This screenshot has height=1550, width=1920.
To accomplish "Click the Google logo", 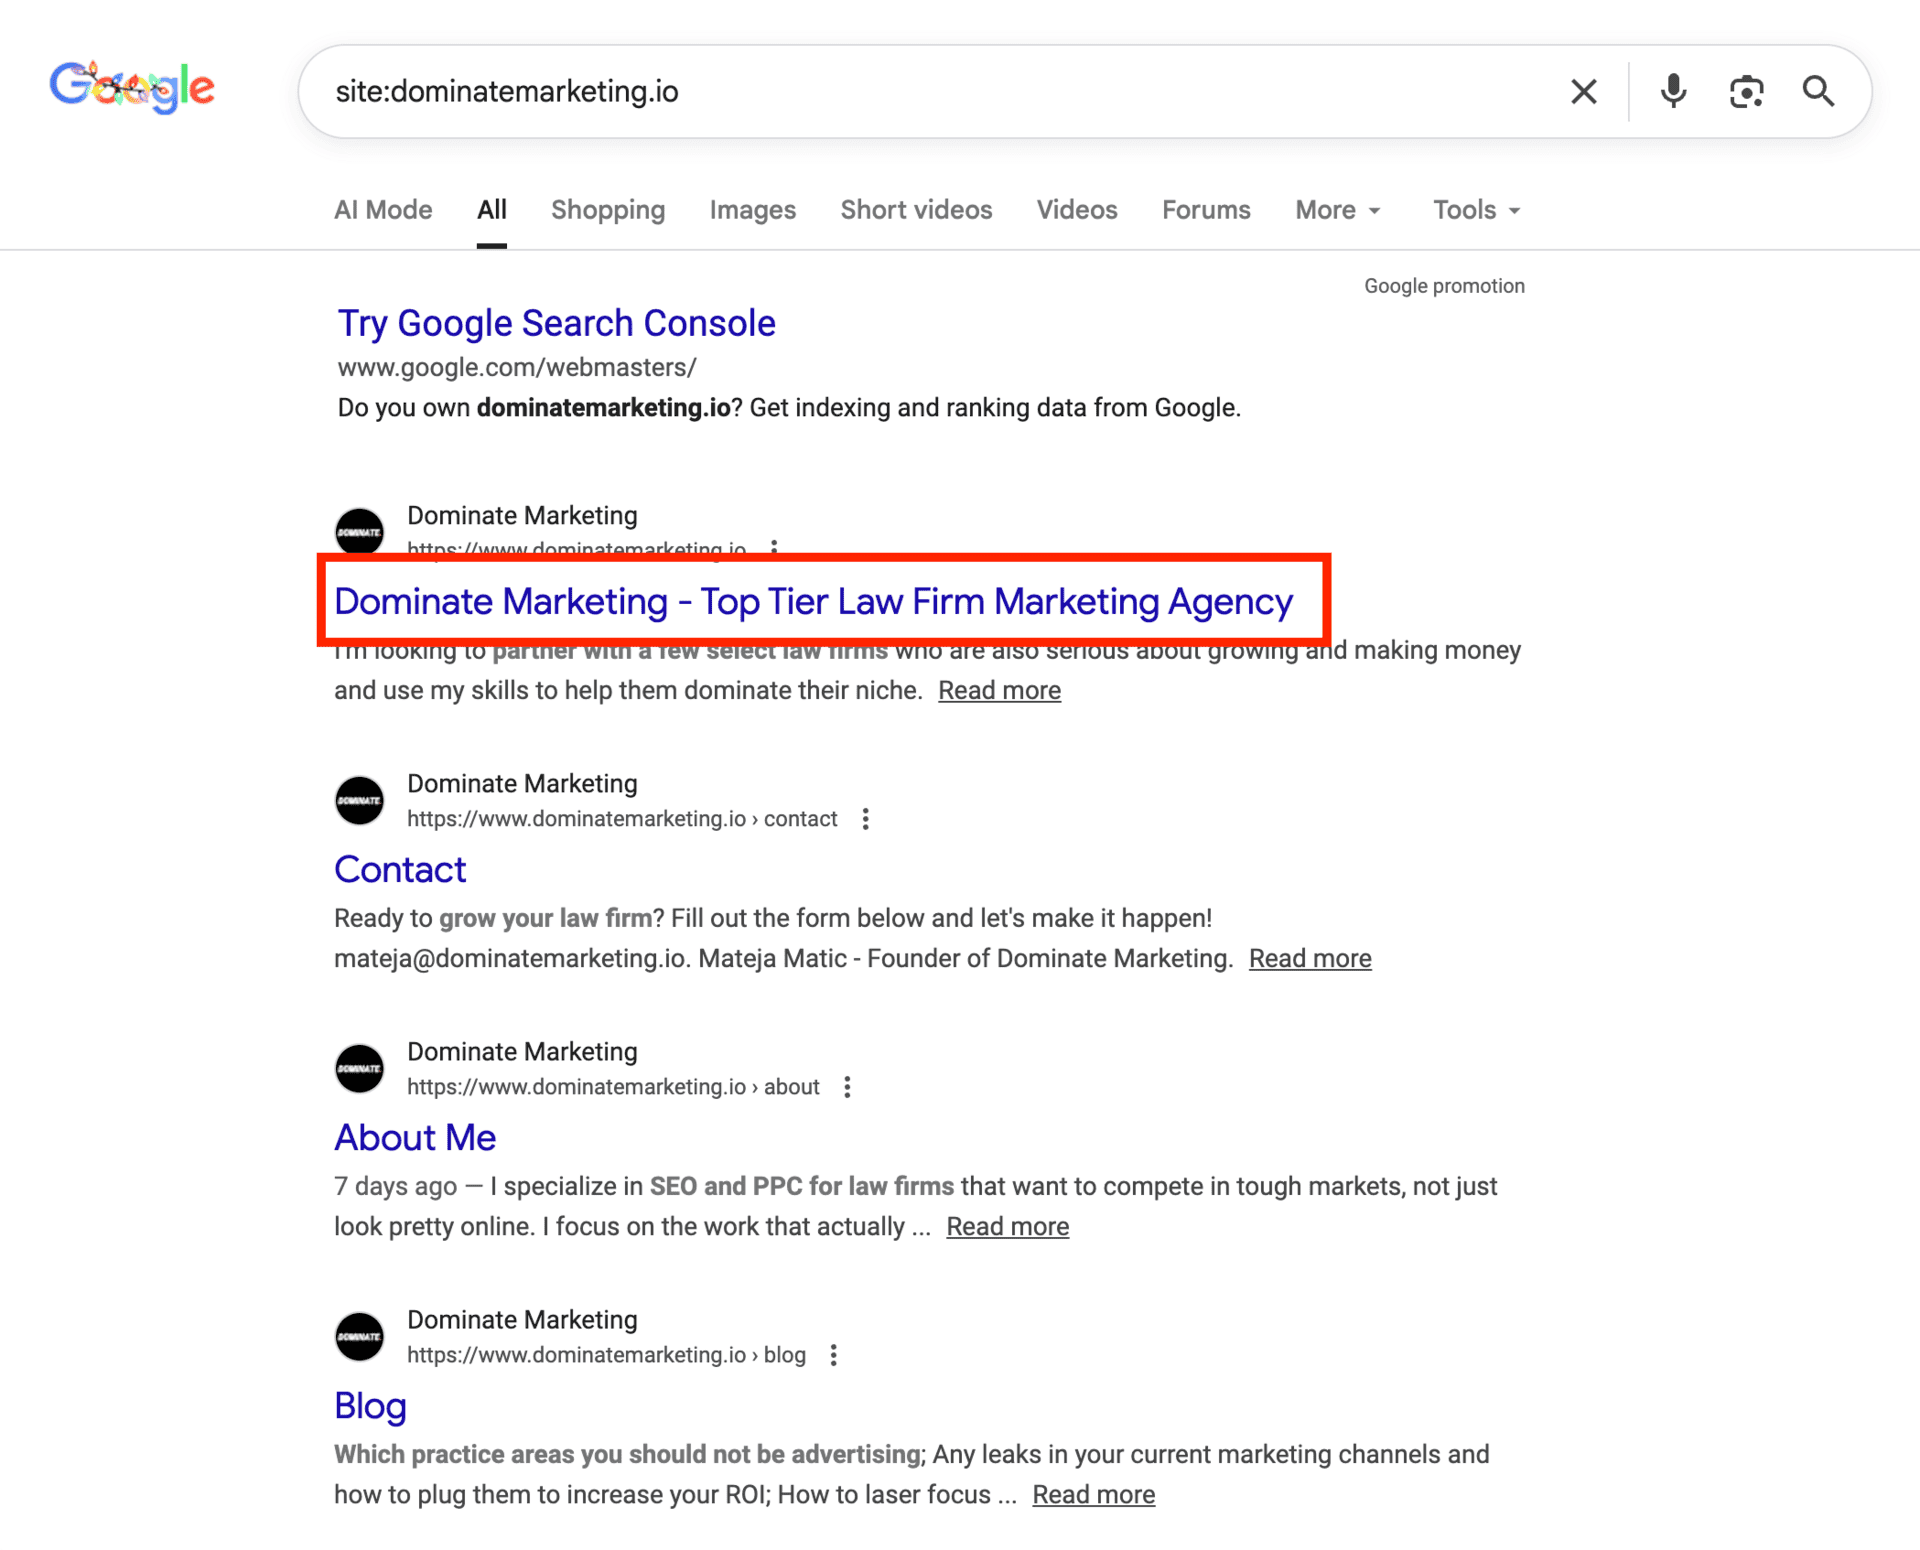I will point(132,88).
